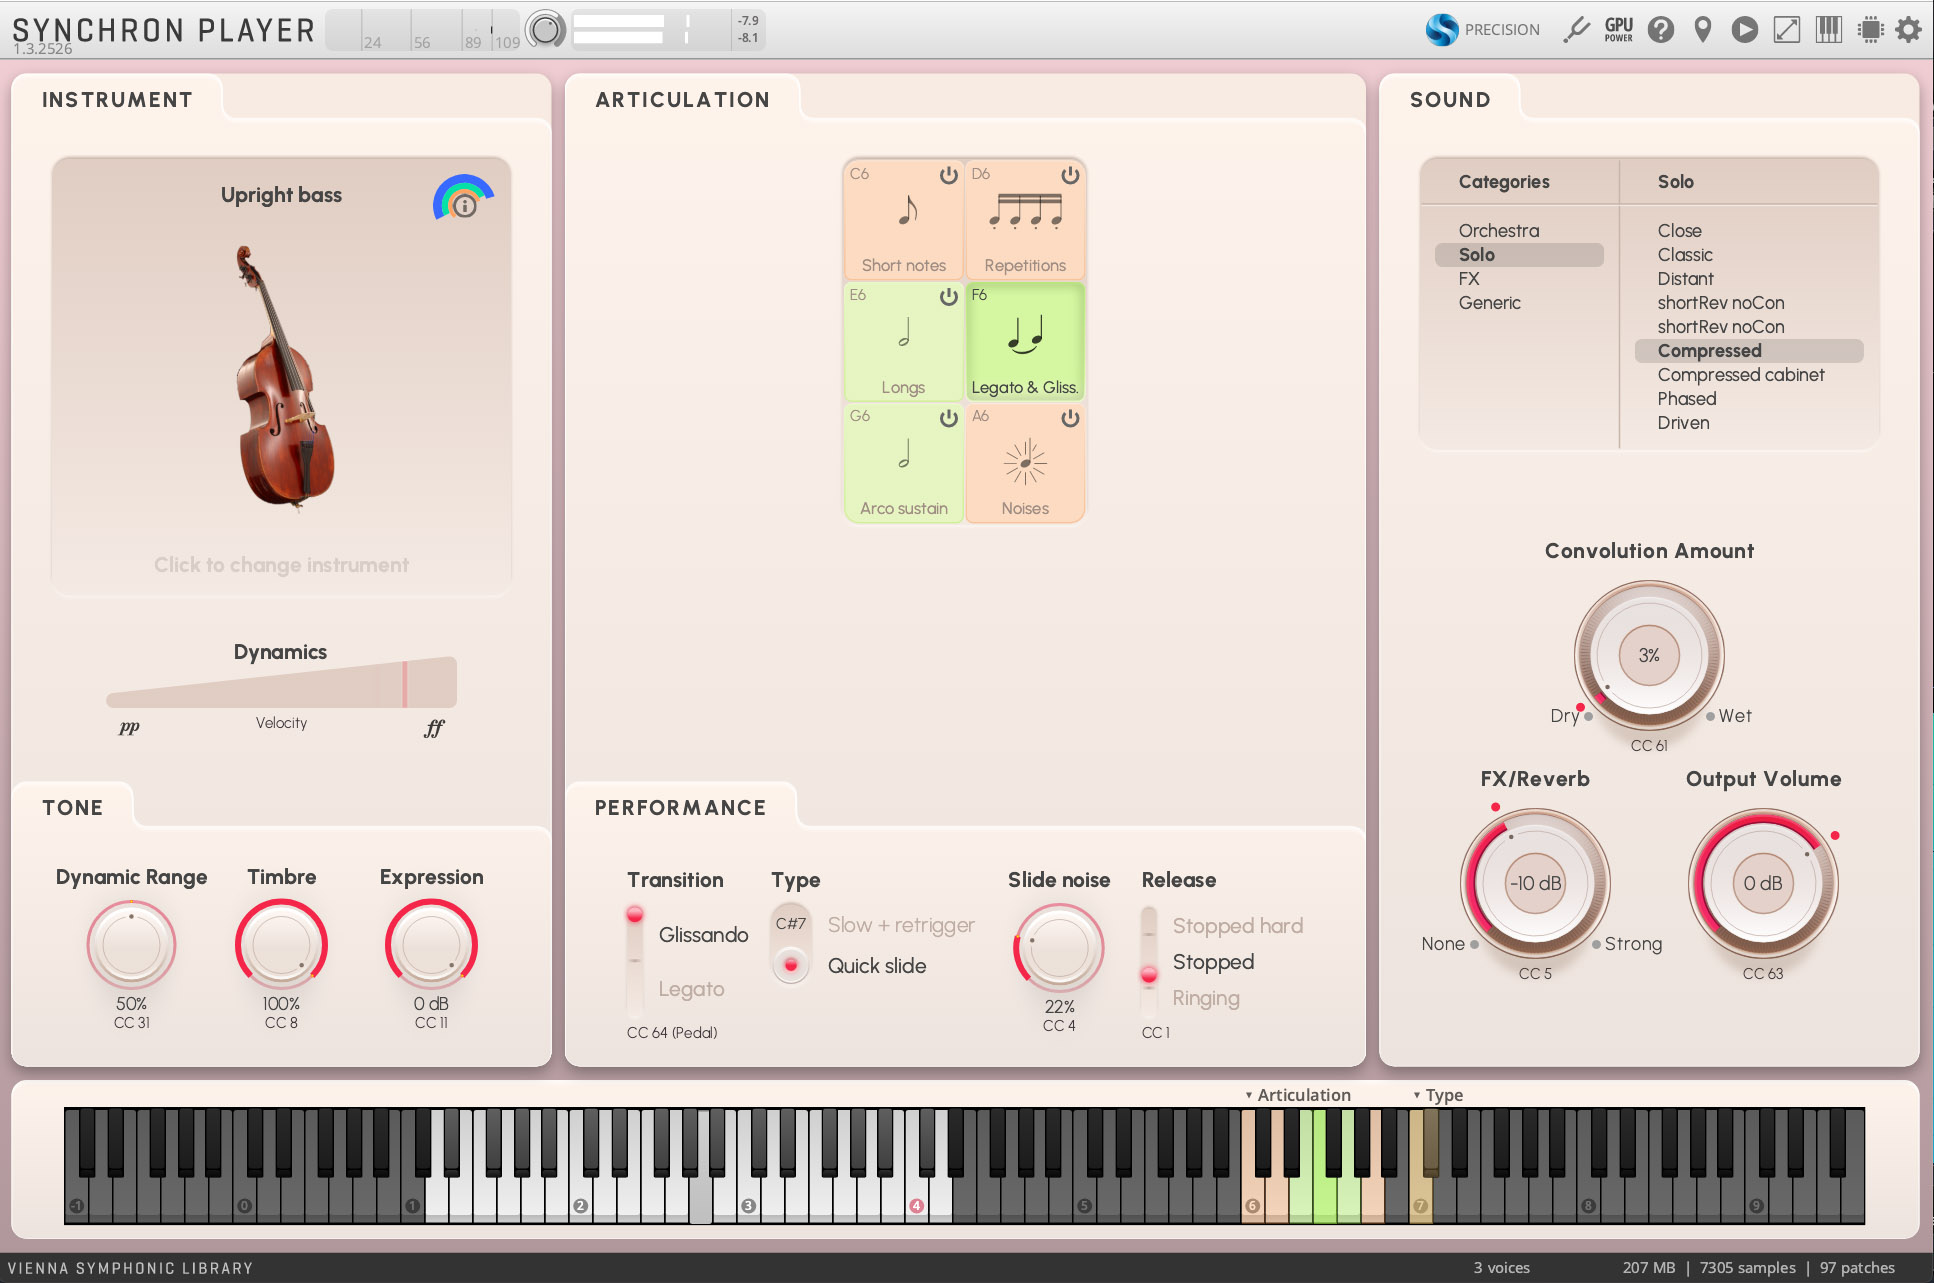
Task: Click to change instrument
Action: 281,565
